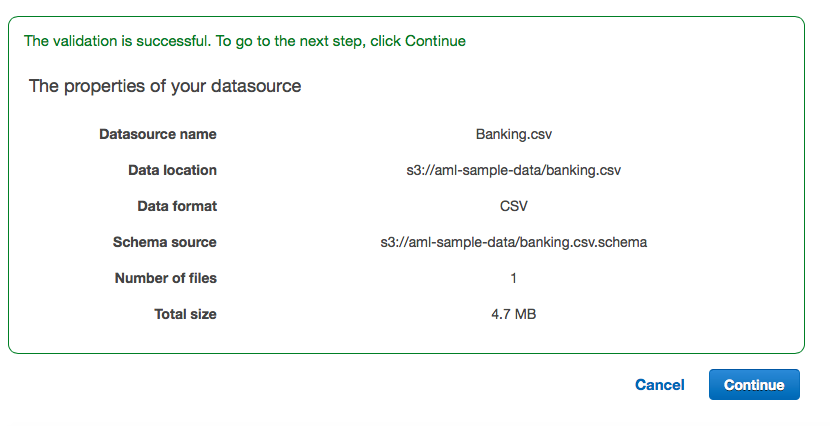Image resolution: width=830 pixels, height=426 pixels.
Task: Click the Datasource name label
Action: point(158,134)
